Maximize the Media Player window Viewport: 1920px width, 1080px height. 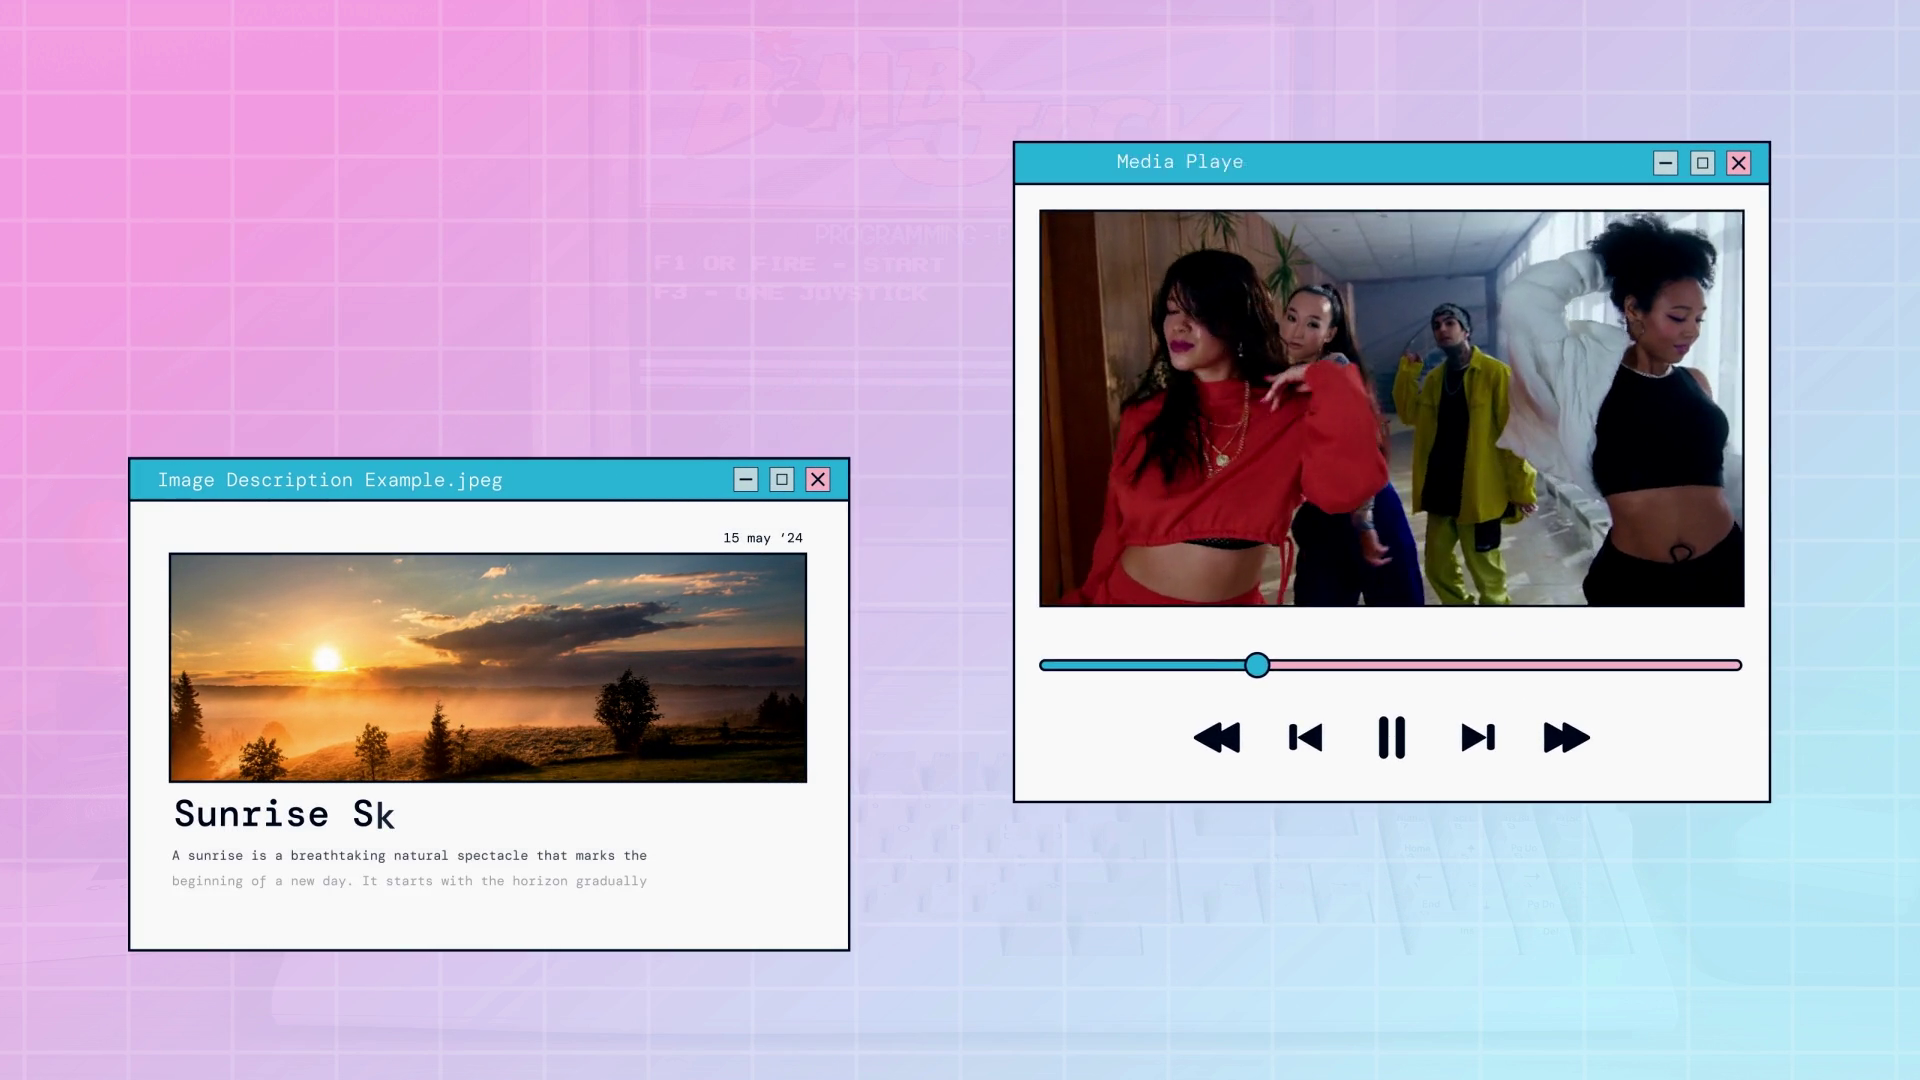point(1702,163)
